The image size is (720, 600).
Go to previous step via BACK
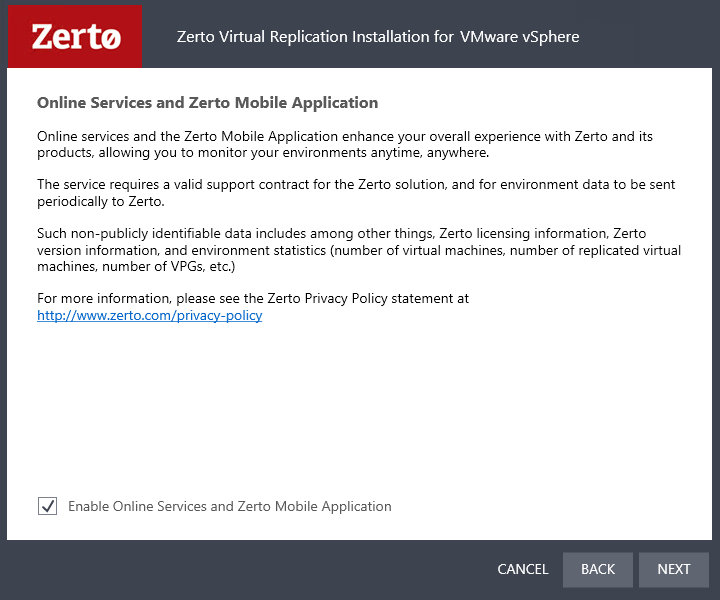click(597, 569)
